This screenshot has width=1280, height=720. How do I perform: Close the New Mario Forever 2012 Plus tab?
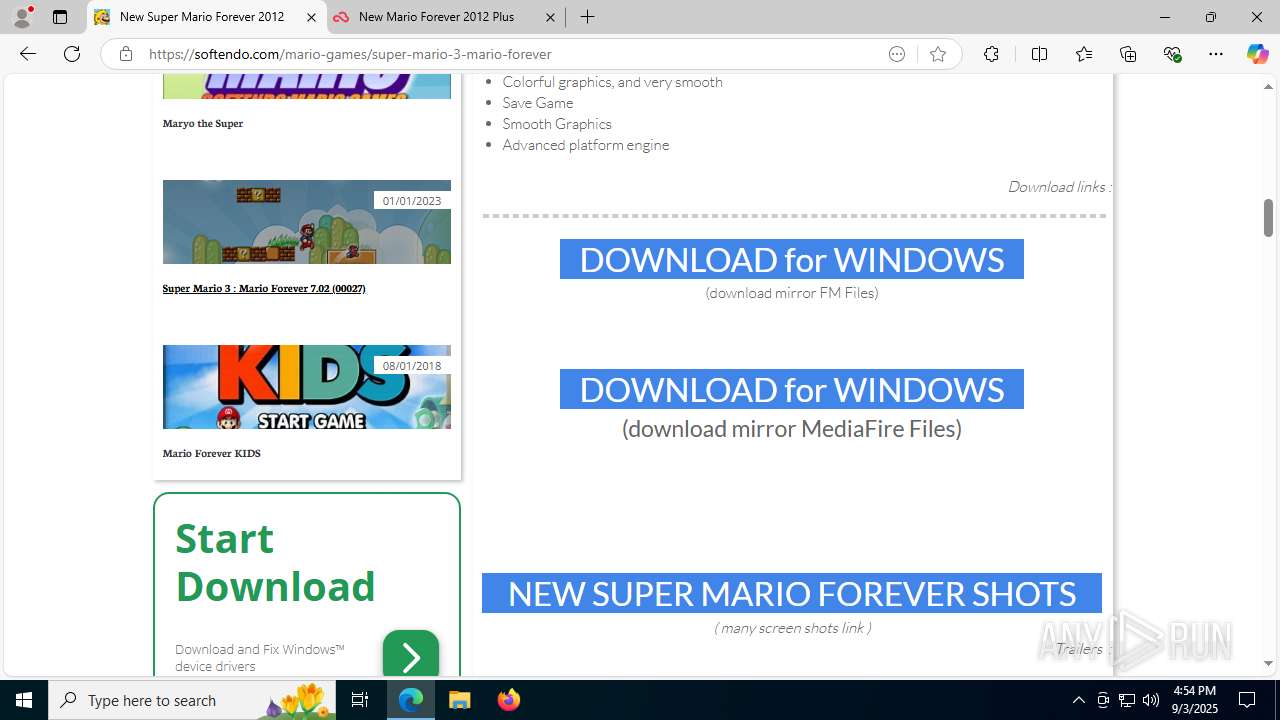point(550,17)
